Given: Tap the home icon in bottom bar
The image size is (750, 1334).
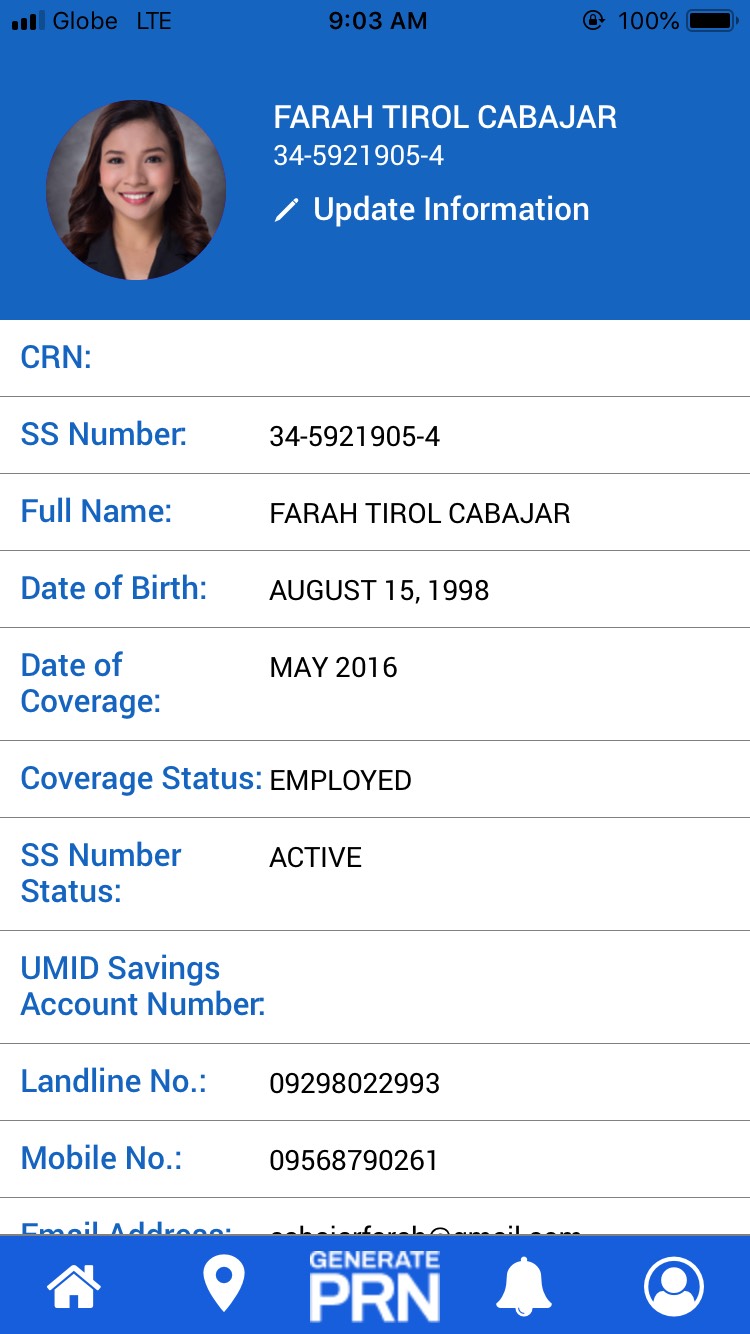Looking at the screenshot, I should tap(75, 1285).
